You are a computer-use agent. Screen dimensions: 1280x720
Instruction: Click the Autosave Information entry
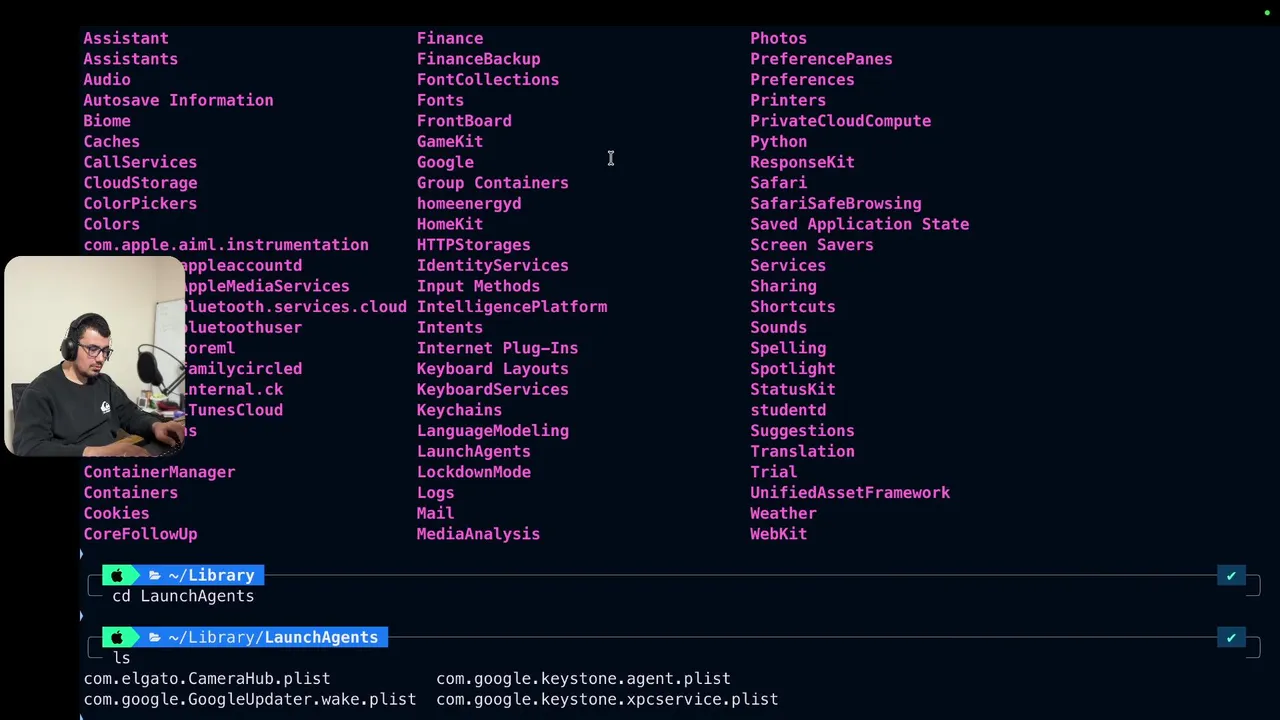click(x=178, y=100)
